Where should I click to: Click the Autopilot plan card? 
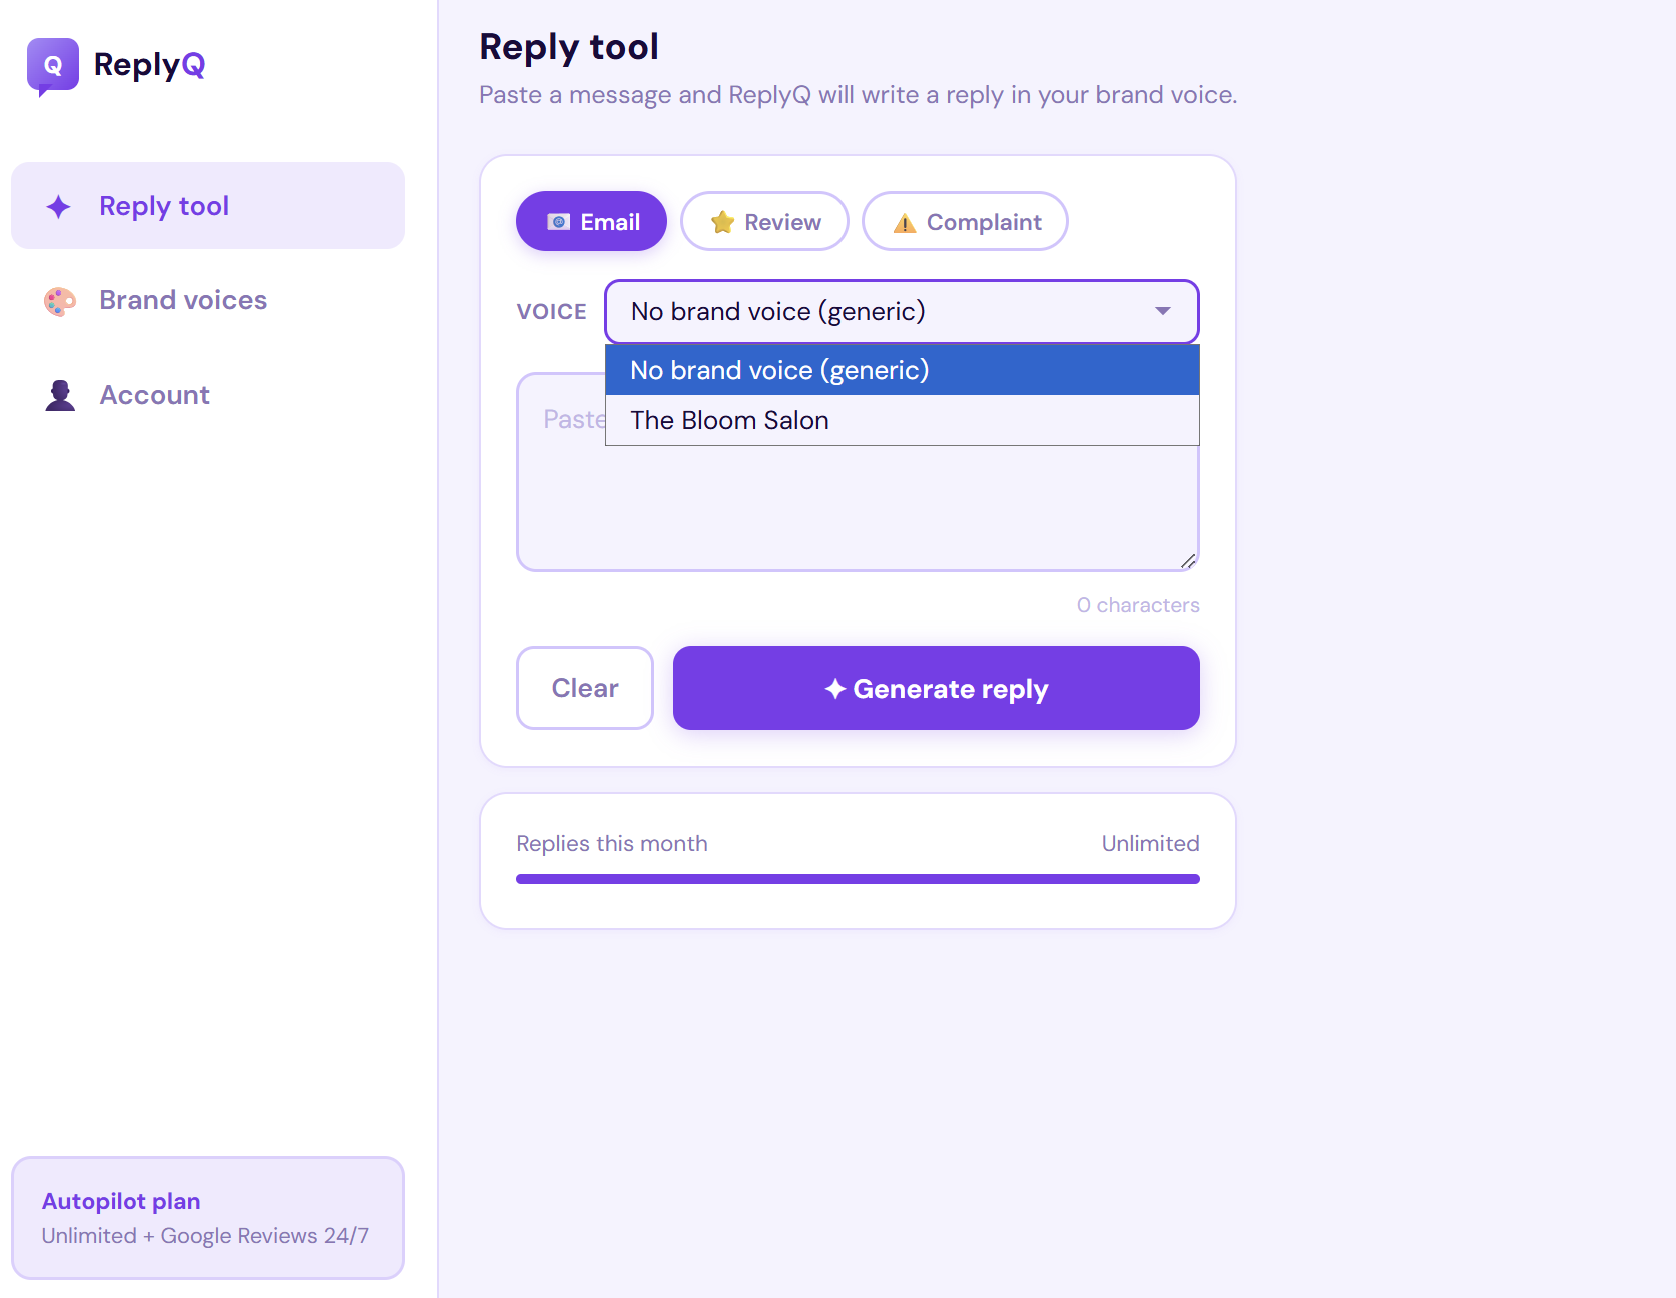pyautogui.click(x=207, y=1217)
